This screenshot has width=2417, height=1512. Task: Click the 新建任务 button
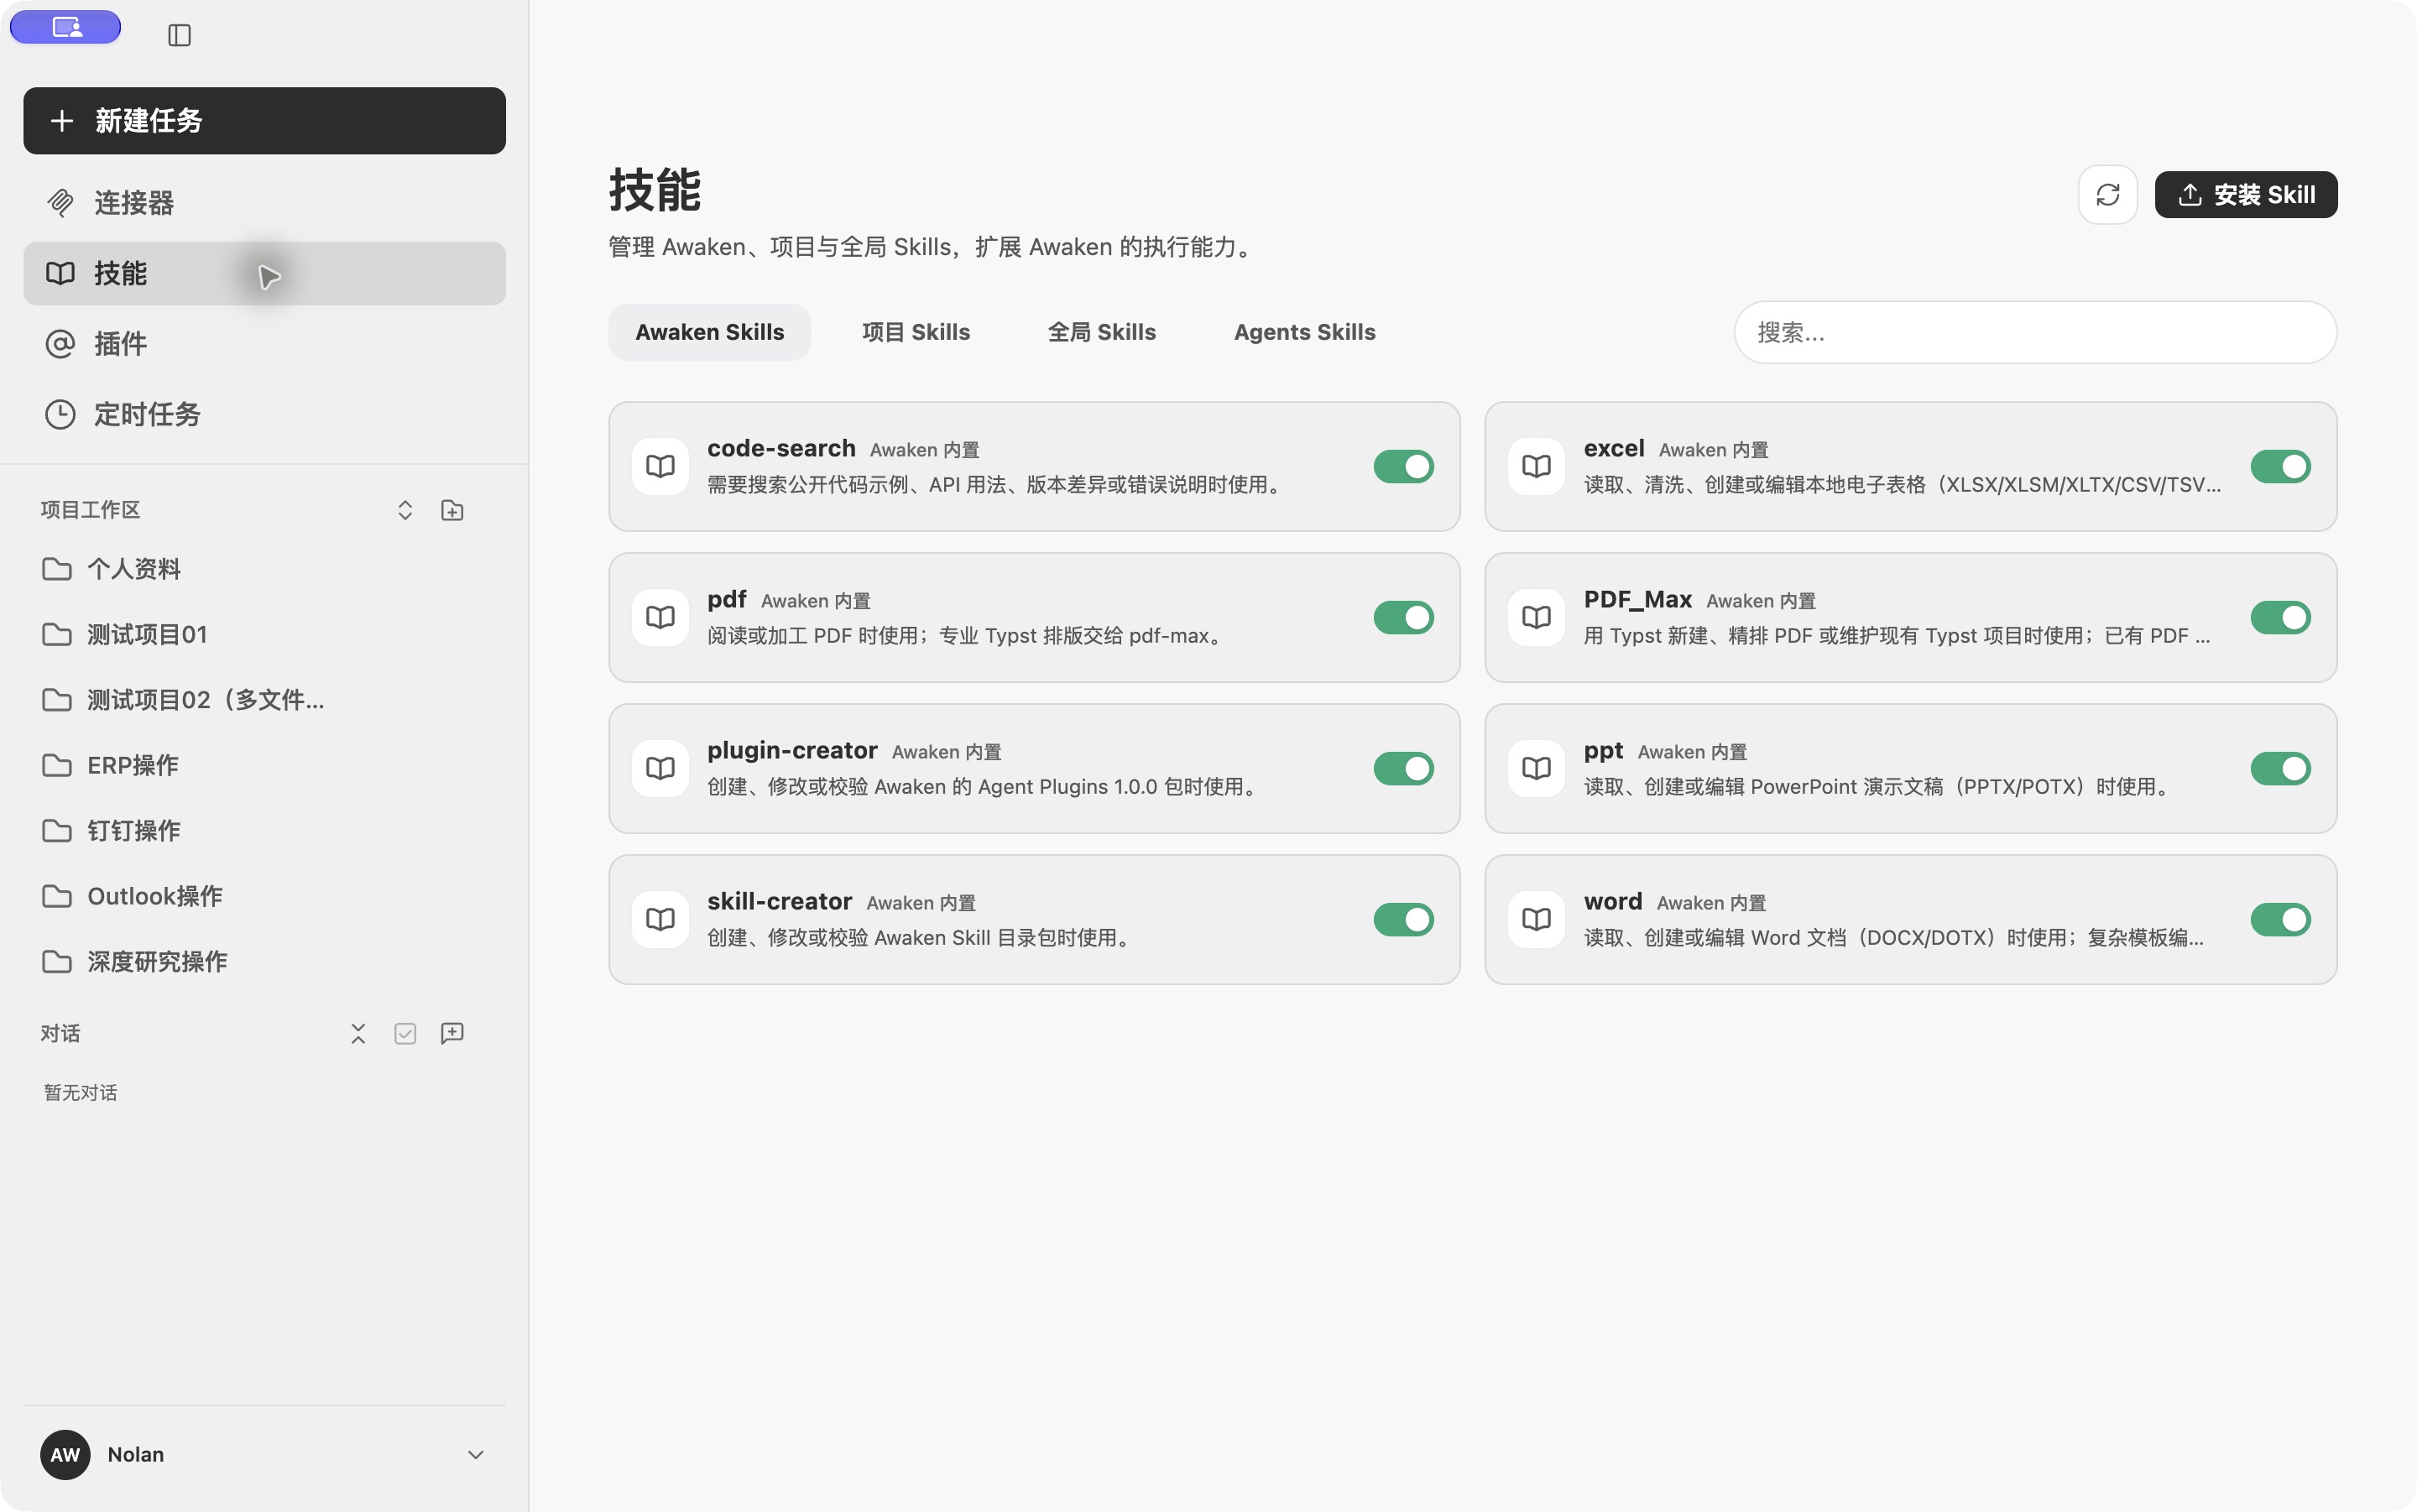click(x=264, y=121)
